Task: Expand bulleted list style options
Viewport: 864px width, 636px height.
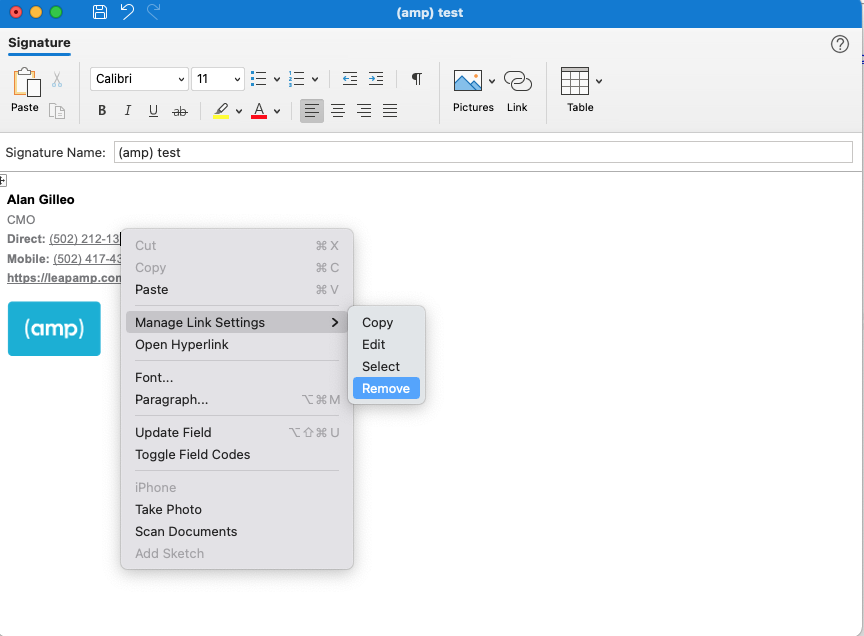Action: pyautogui.click(x=277, y=79)
